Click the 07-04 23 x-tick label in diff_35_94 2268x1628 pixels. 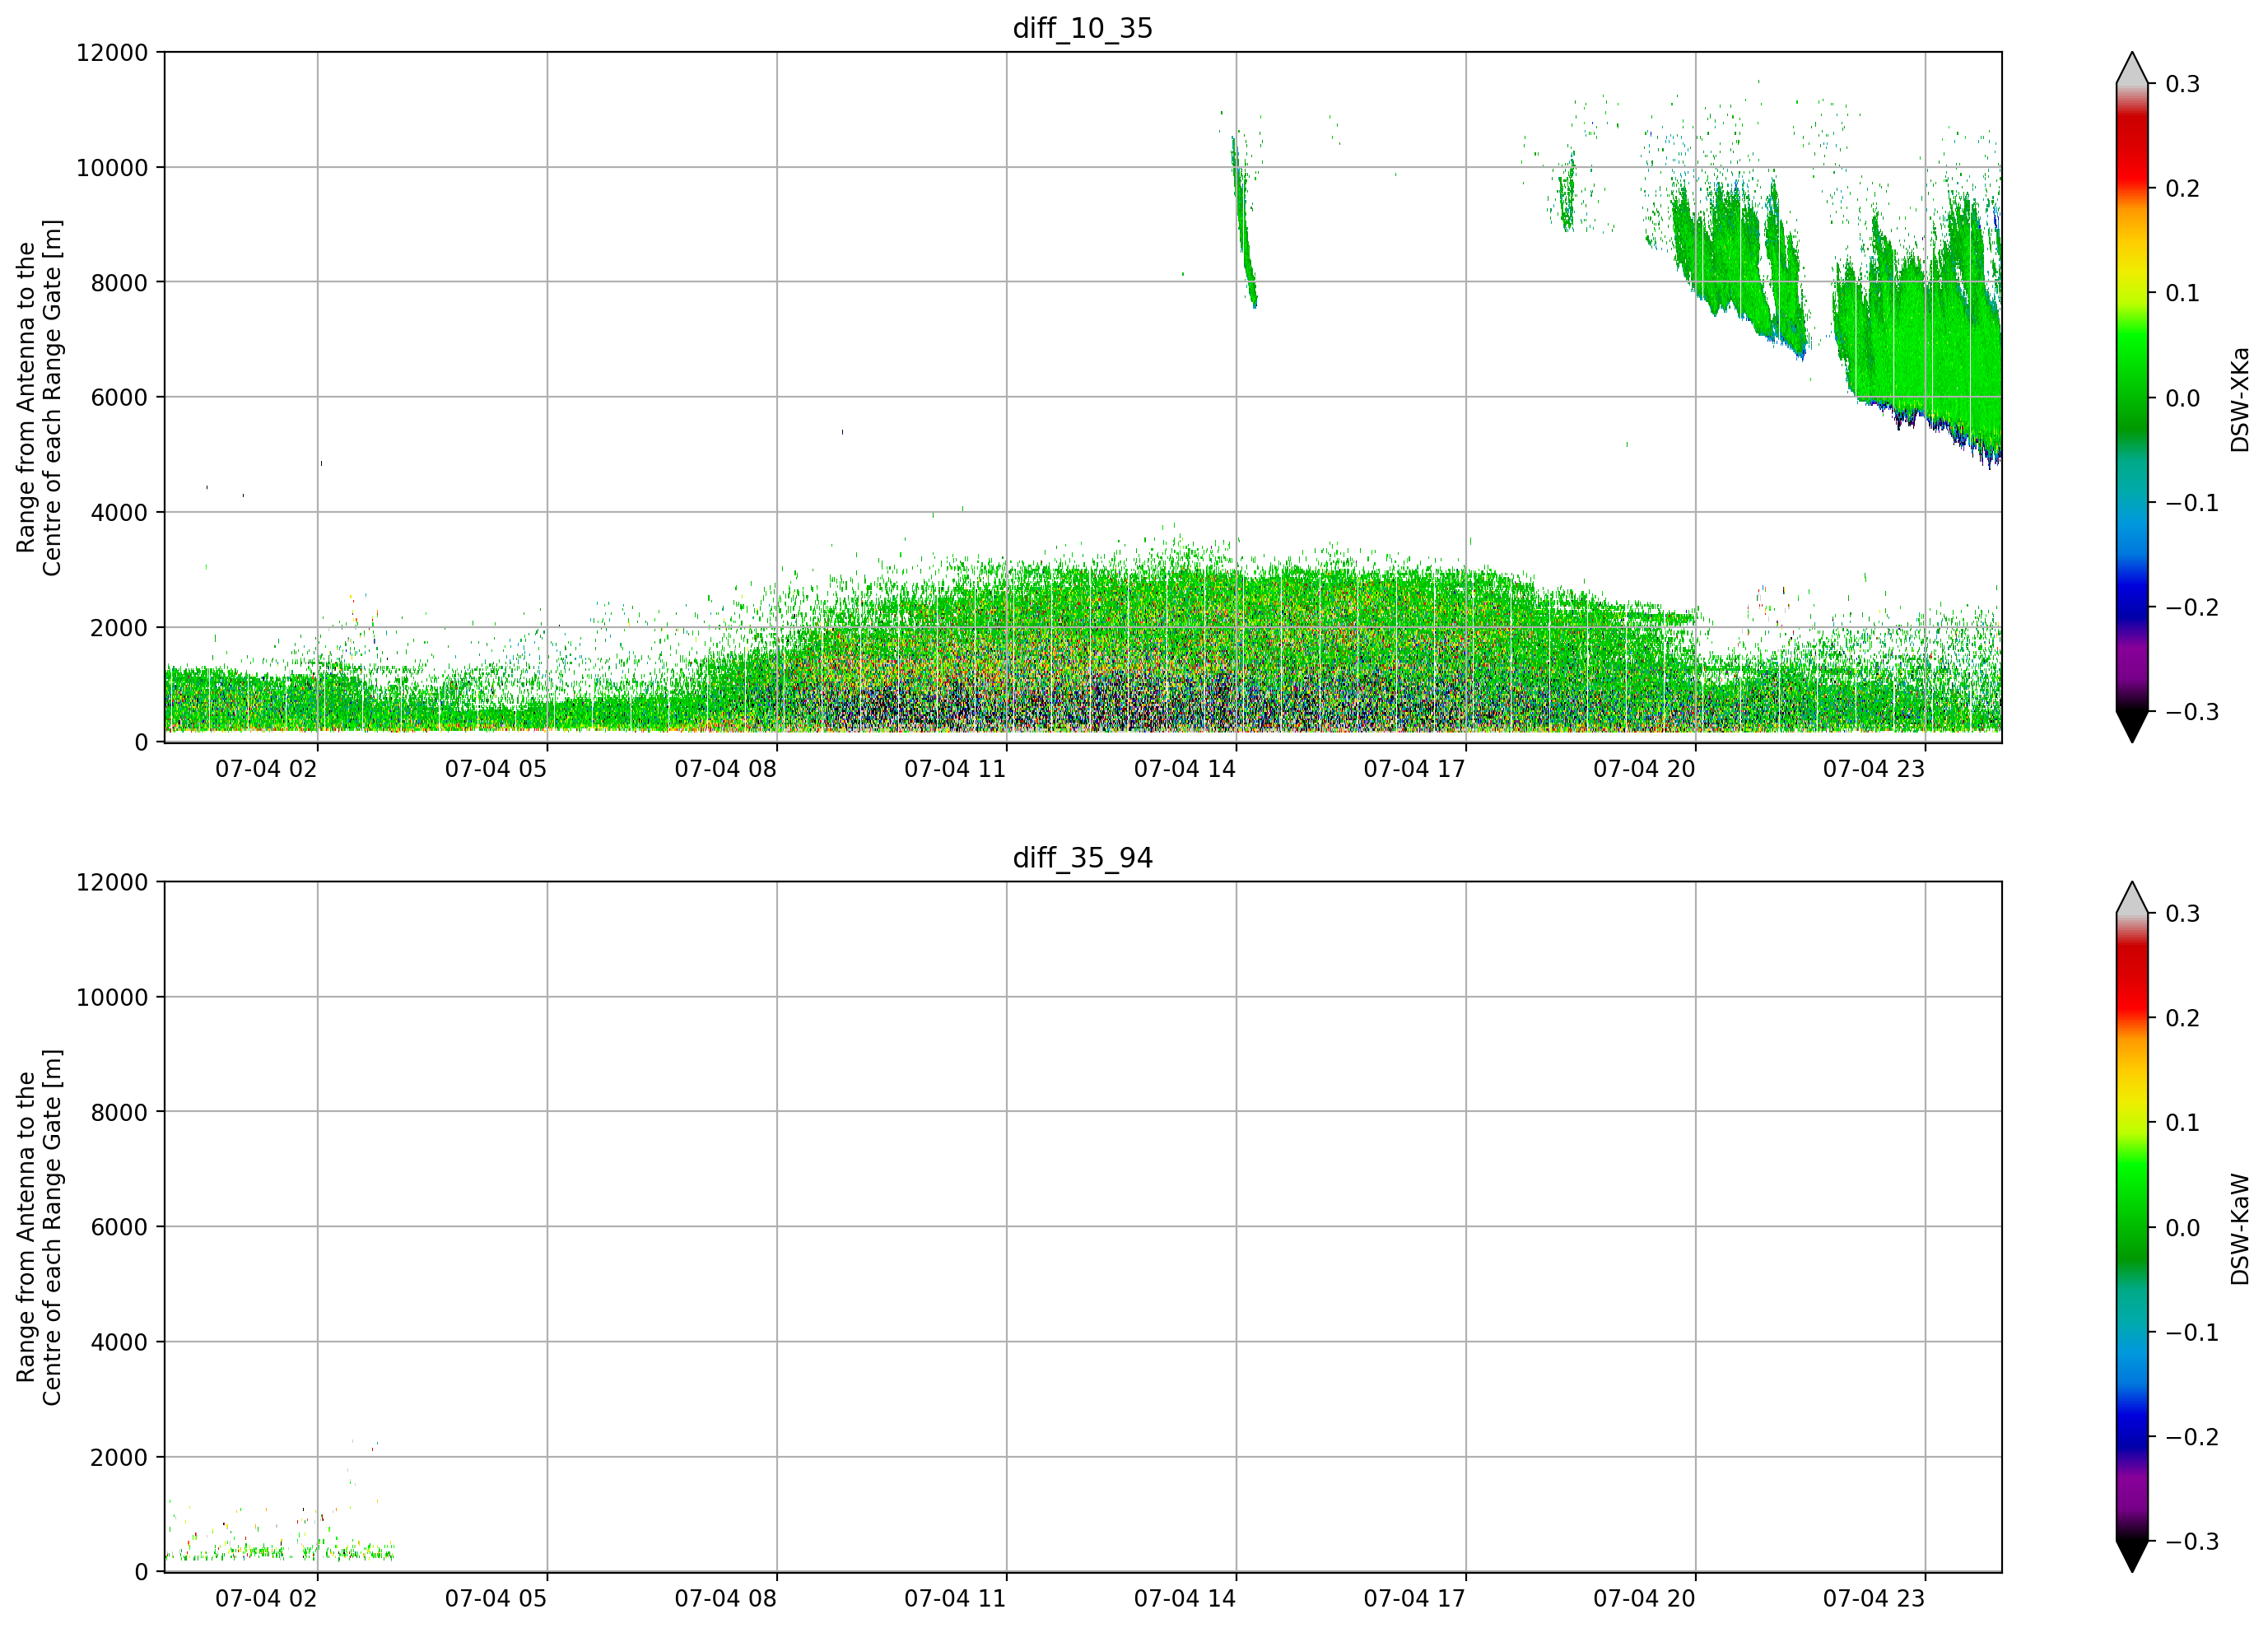[1874, 1599]
